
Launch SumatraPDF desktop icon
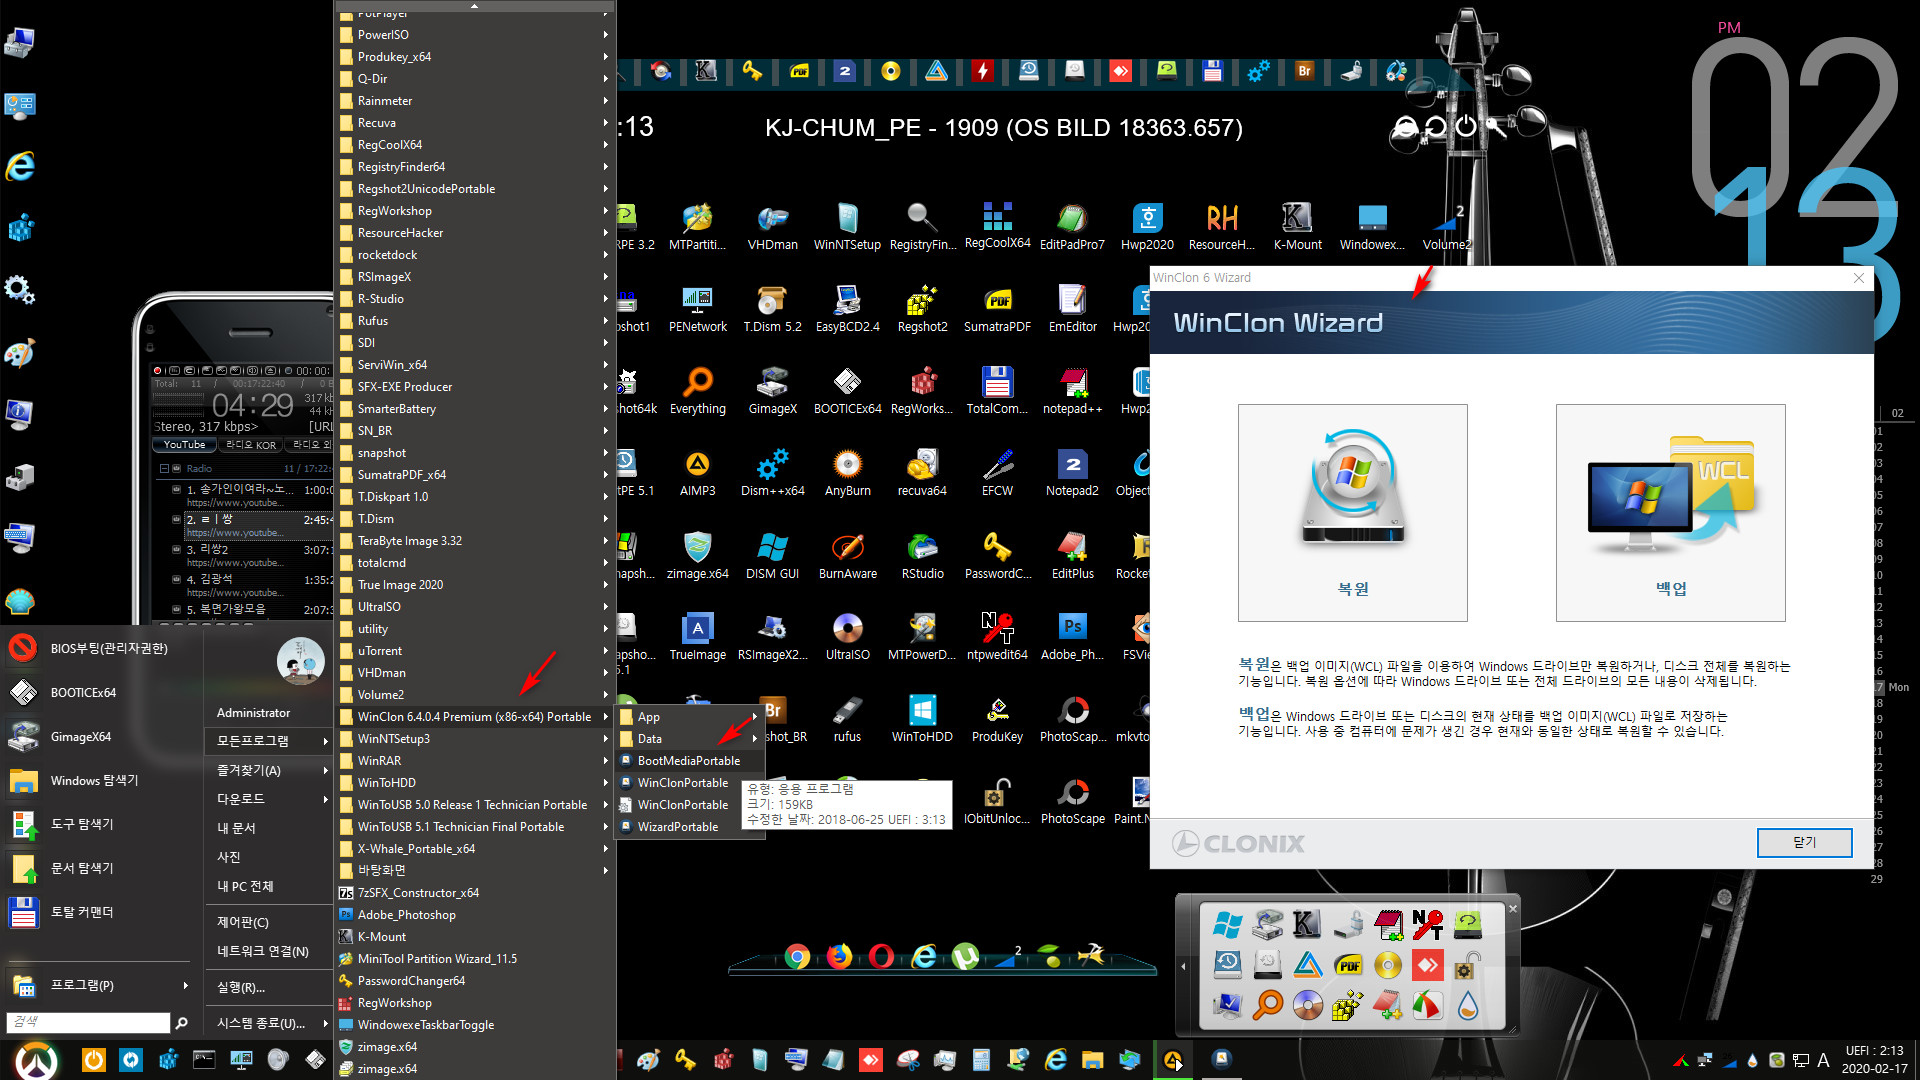click(997, 309)
